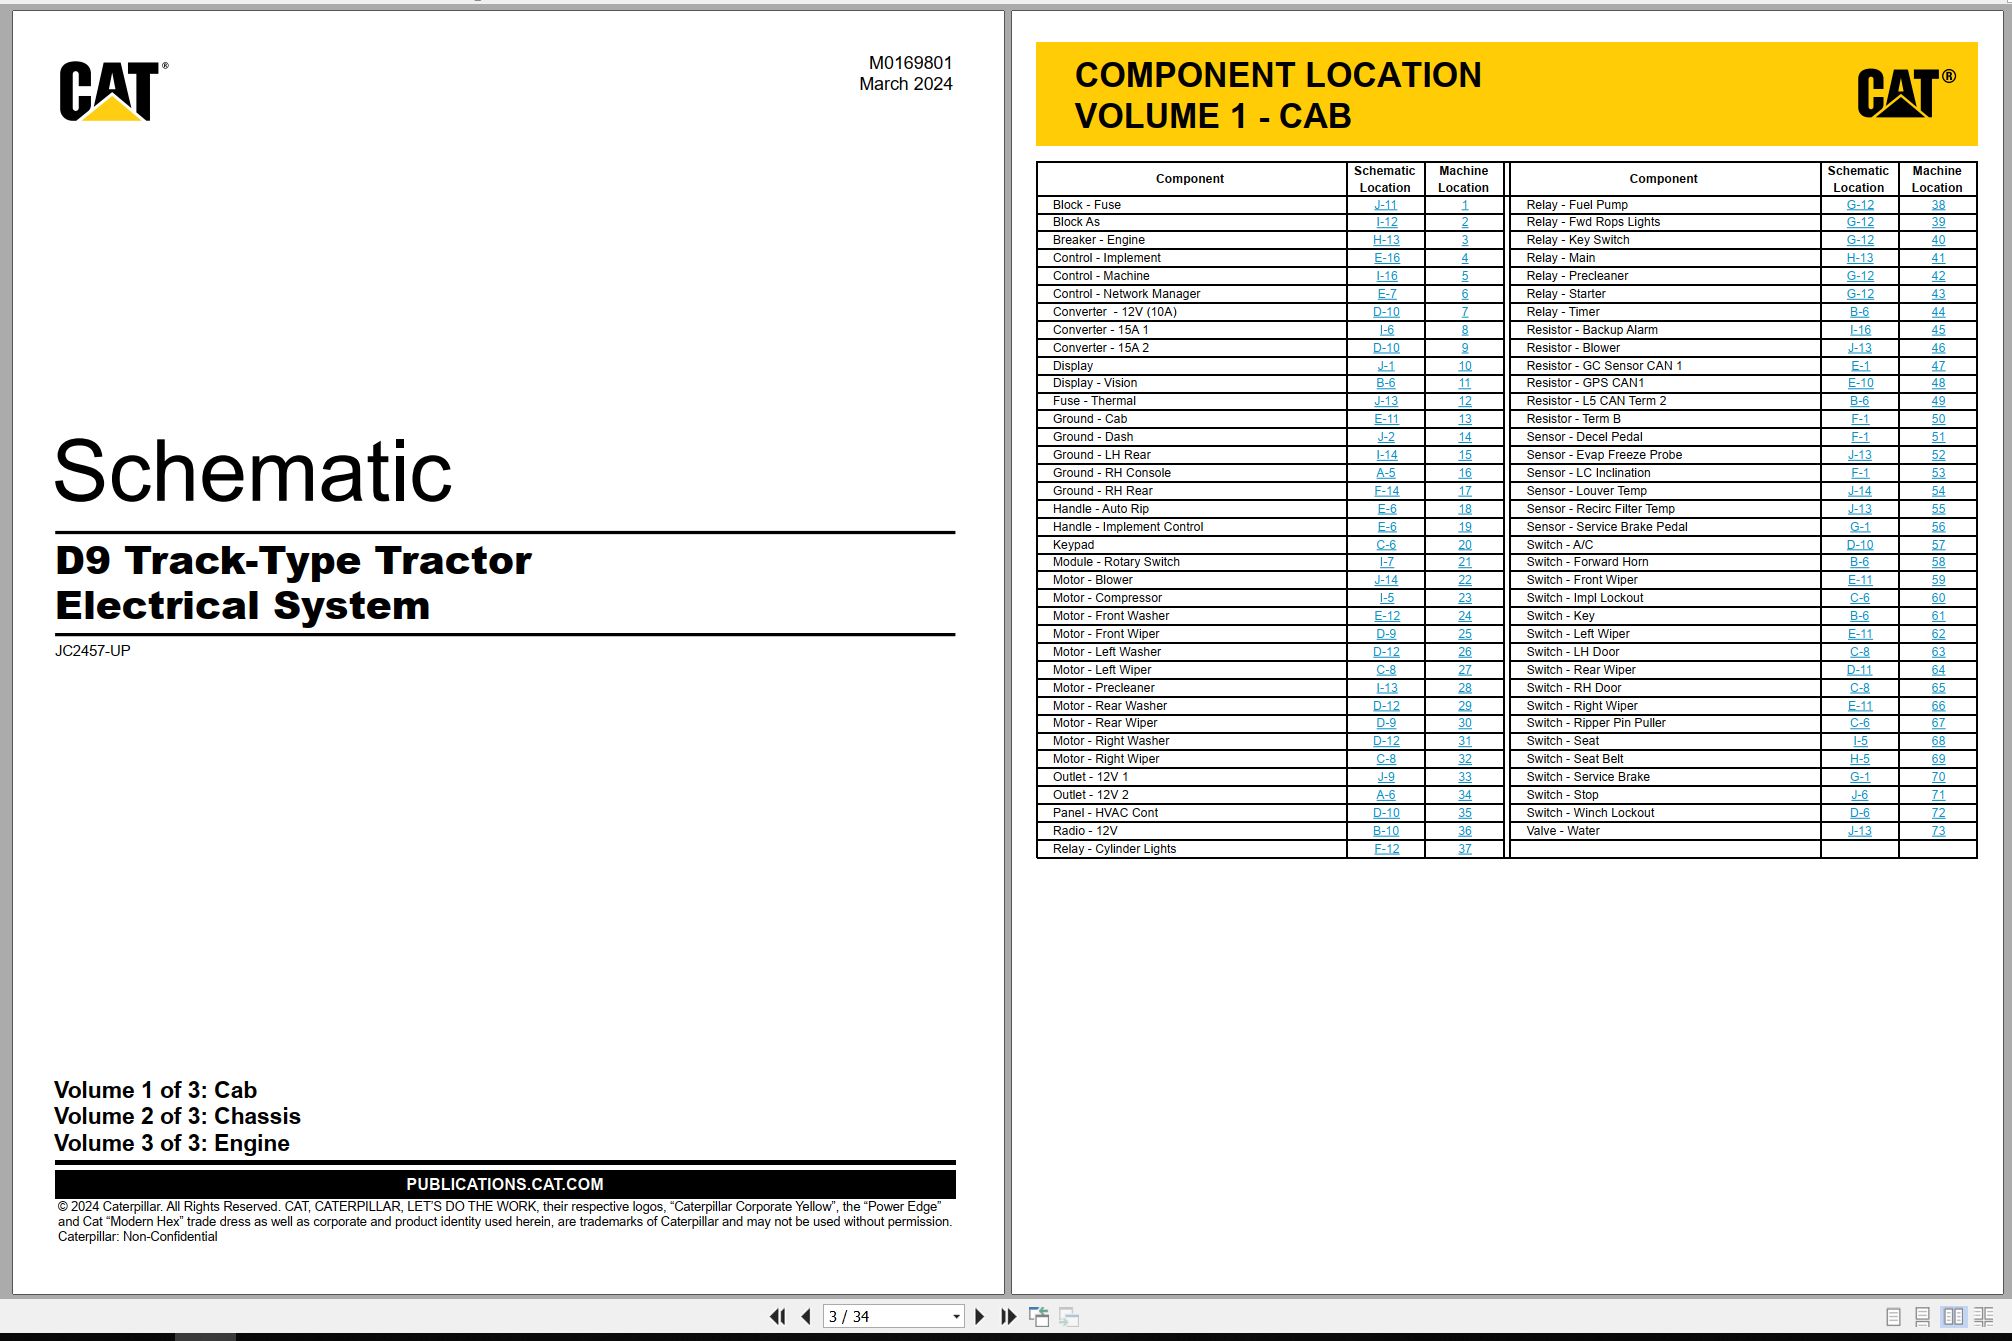2012x1341 pixels.
Task: Follow machine location link 18 for Handle - Auto Rip
Action: [1465, 509]
